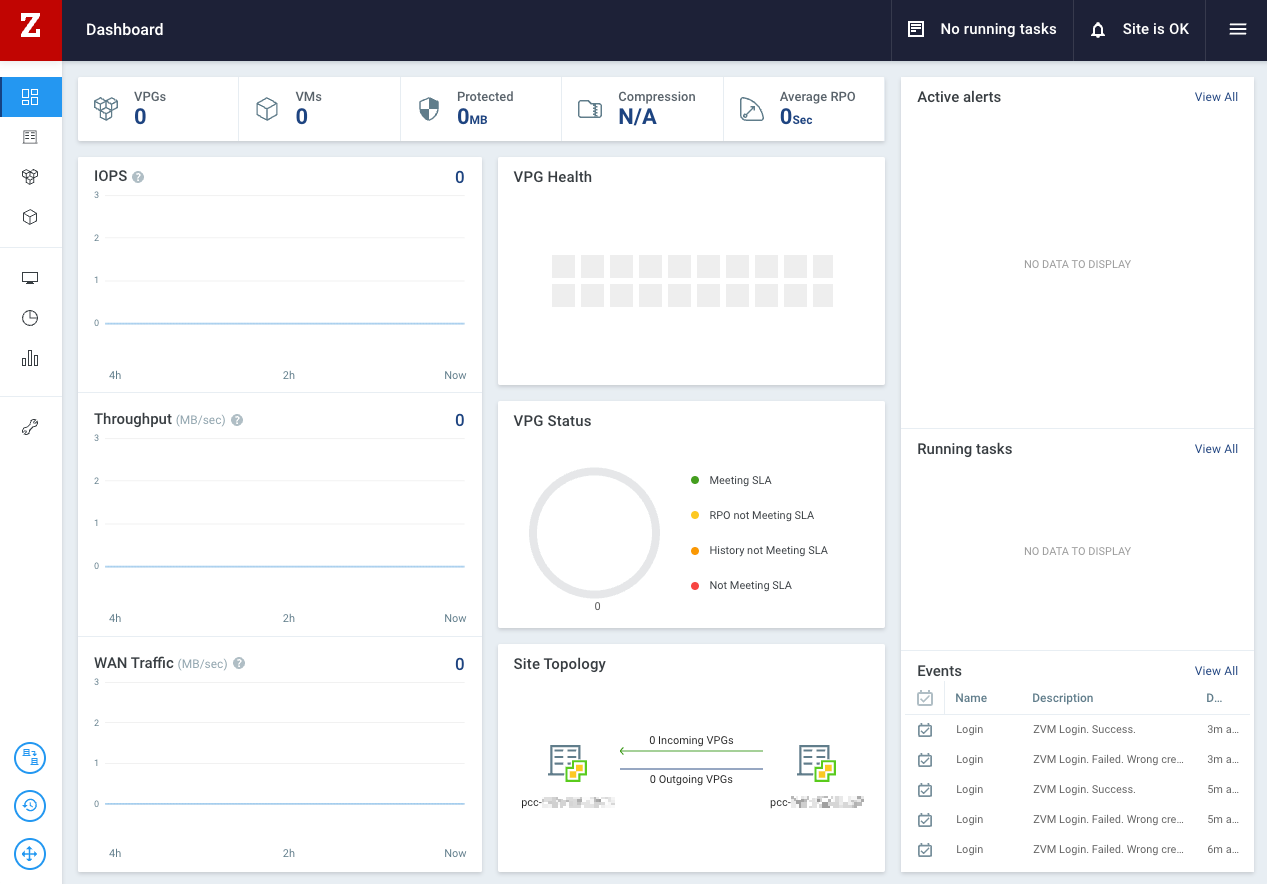The width and height of the screenshot is (1267, 884).
Task: Click the VMs count card
Action: (320, 109)
